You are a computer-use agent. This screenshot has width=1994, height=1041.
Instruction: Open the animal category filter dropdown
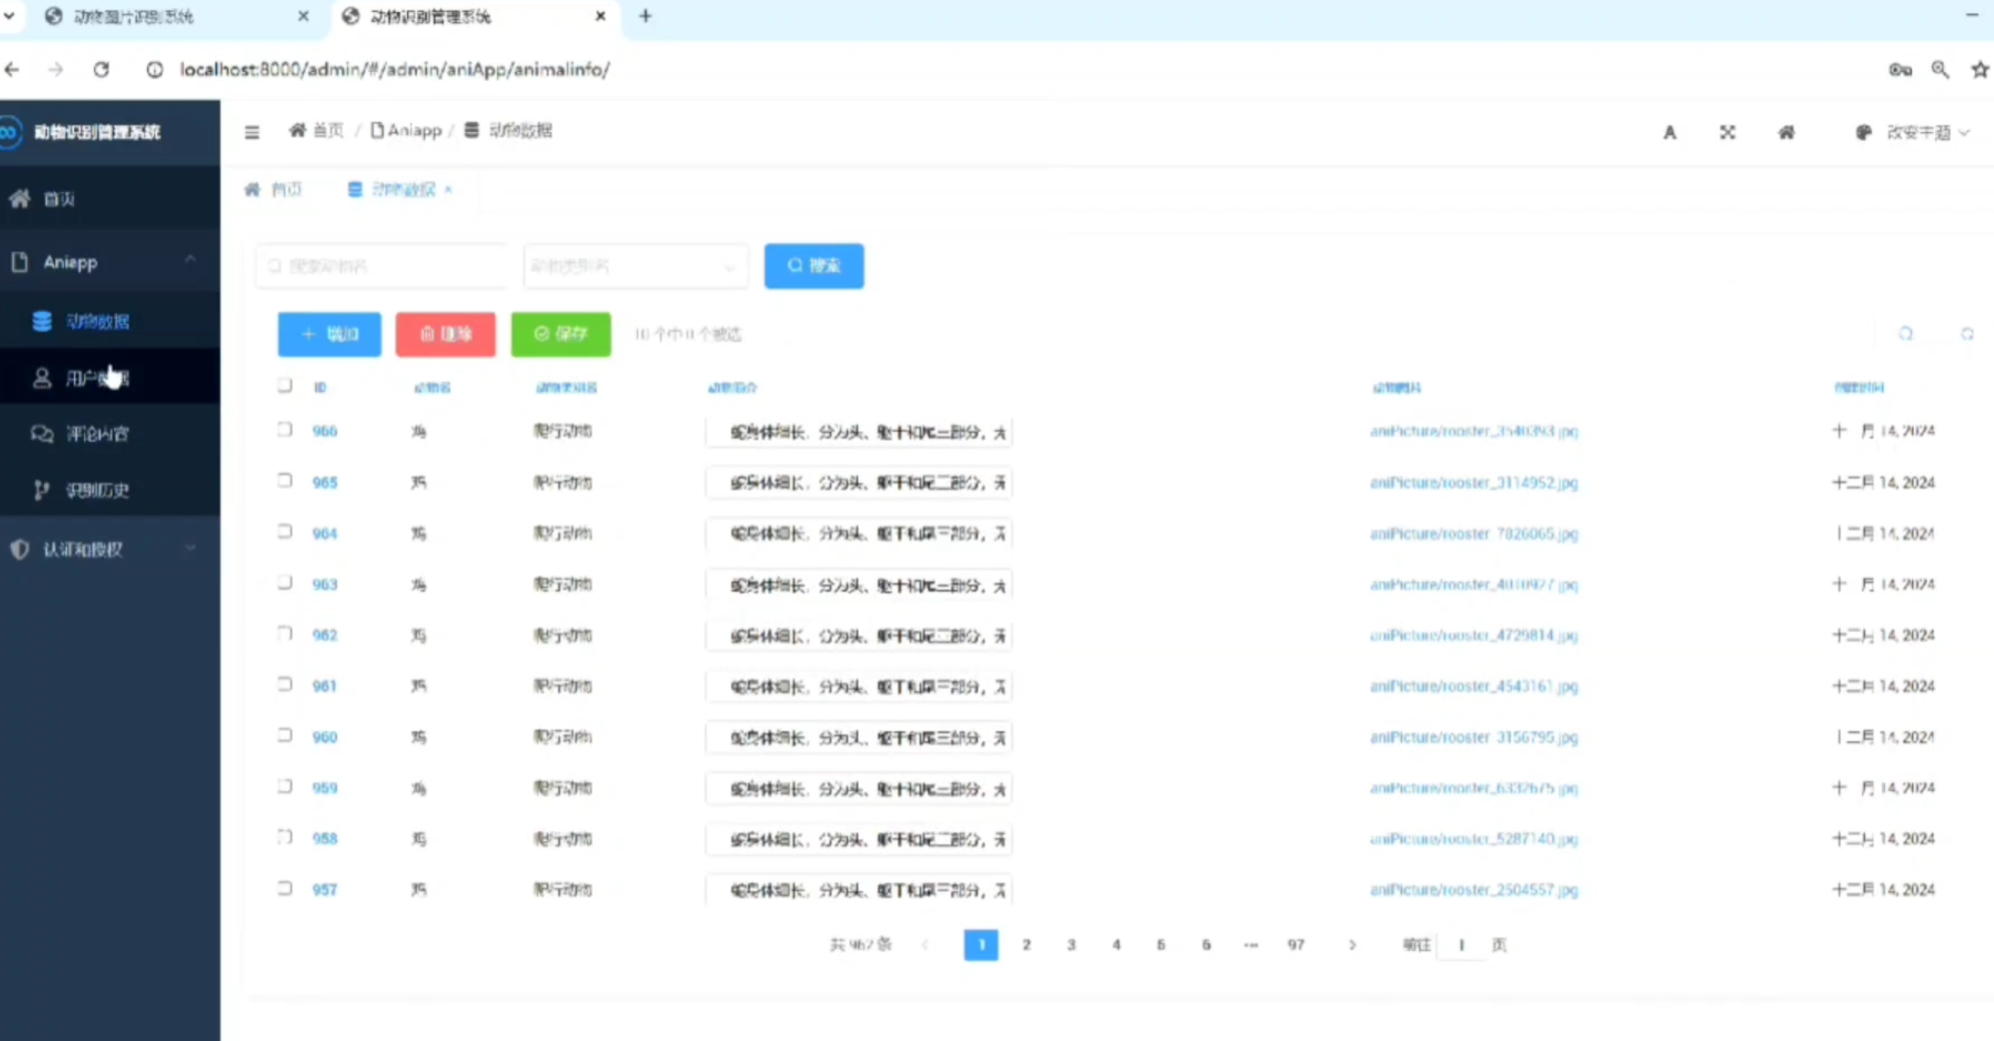point(635,266)
